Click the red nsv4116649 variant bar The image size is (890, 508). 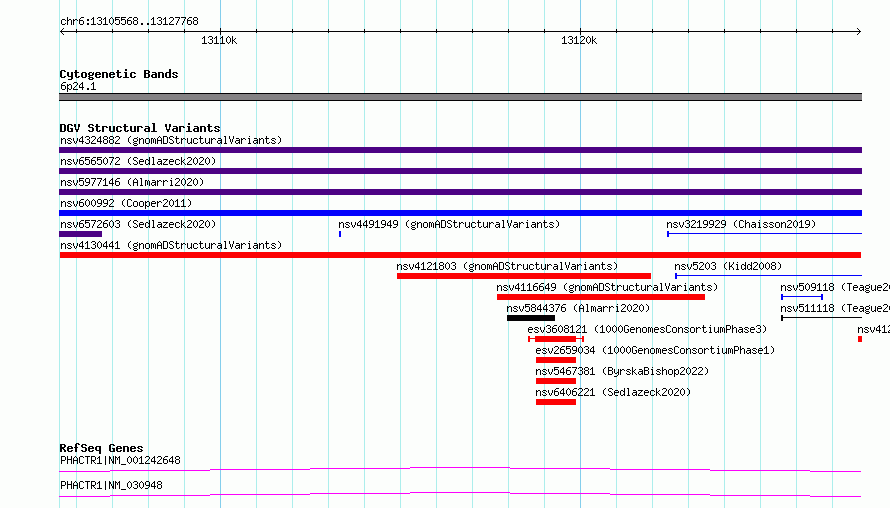click(x=601, y=297)
